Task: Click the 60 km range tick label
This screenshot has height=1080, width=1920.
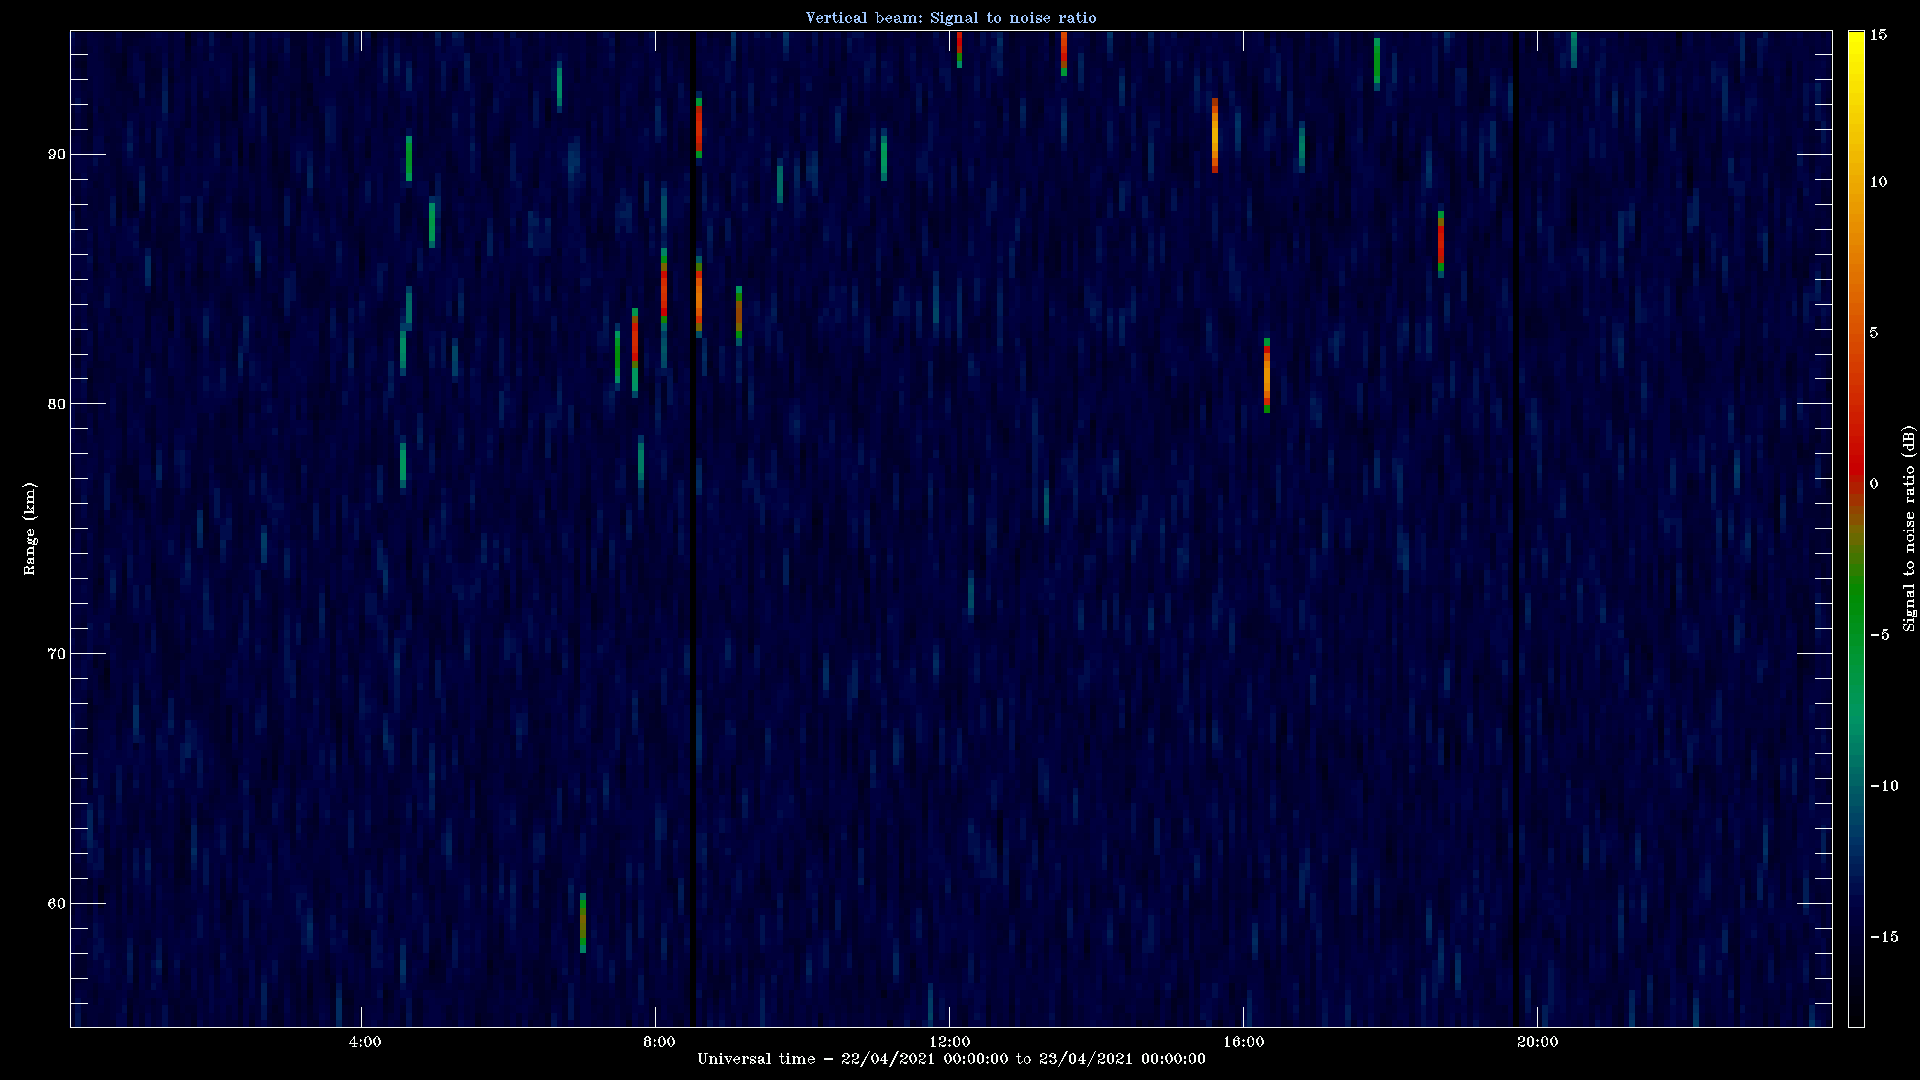Action: tap(56, 904)
